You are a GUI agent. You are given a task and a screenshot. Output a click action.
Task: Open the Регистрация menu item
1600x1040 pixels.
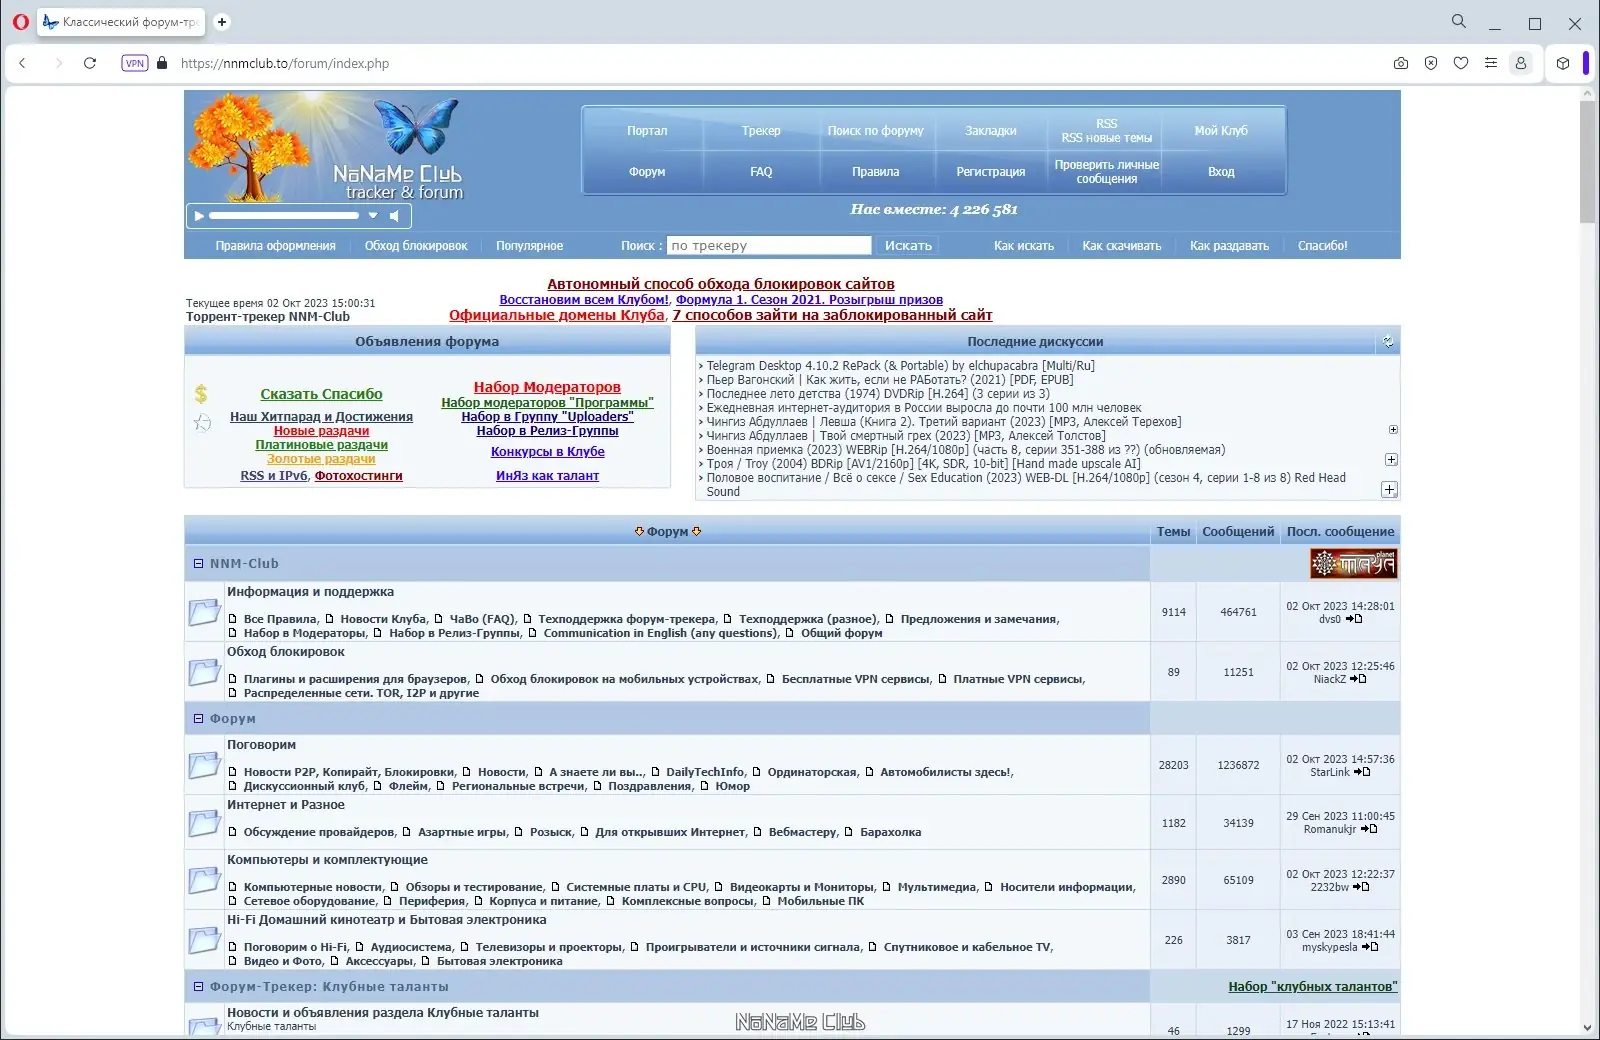[x=991, y=172]
